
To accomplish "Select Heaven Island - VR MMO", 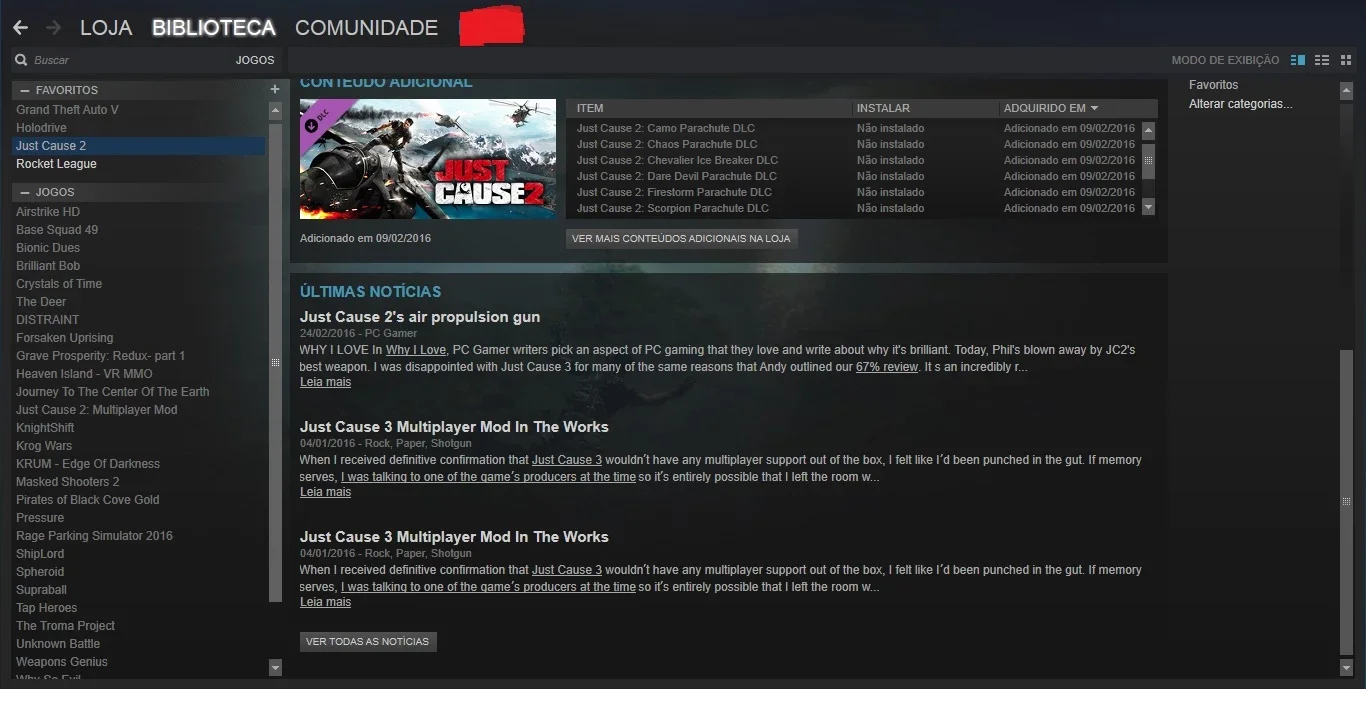I will [x=84, y=374].
